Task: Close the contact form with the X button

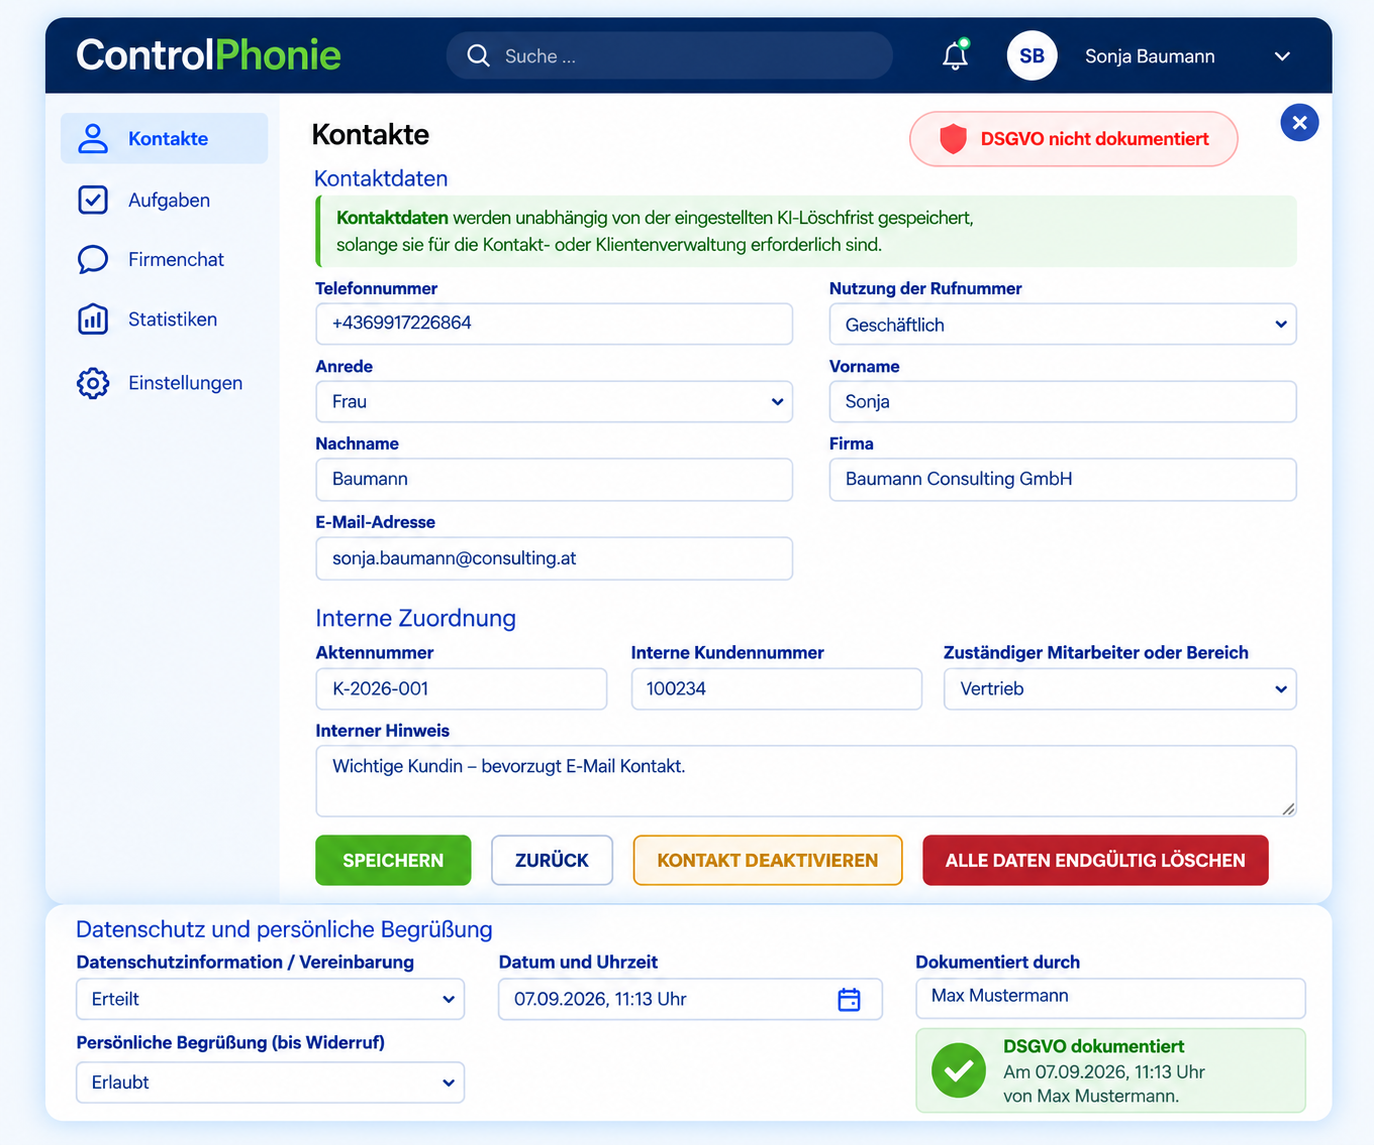Action: tap(1299, 123)
